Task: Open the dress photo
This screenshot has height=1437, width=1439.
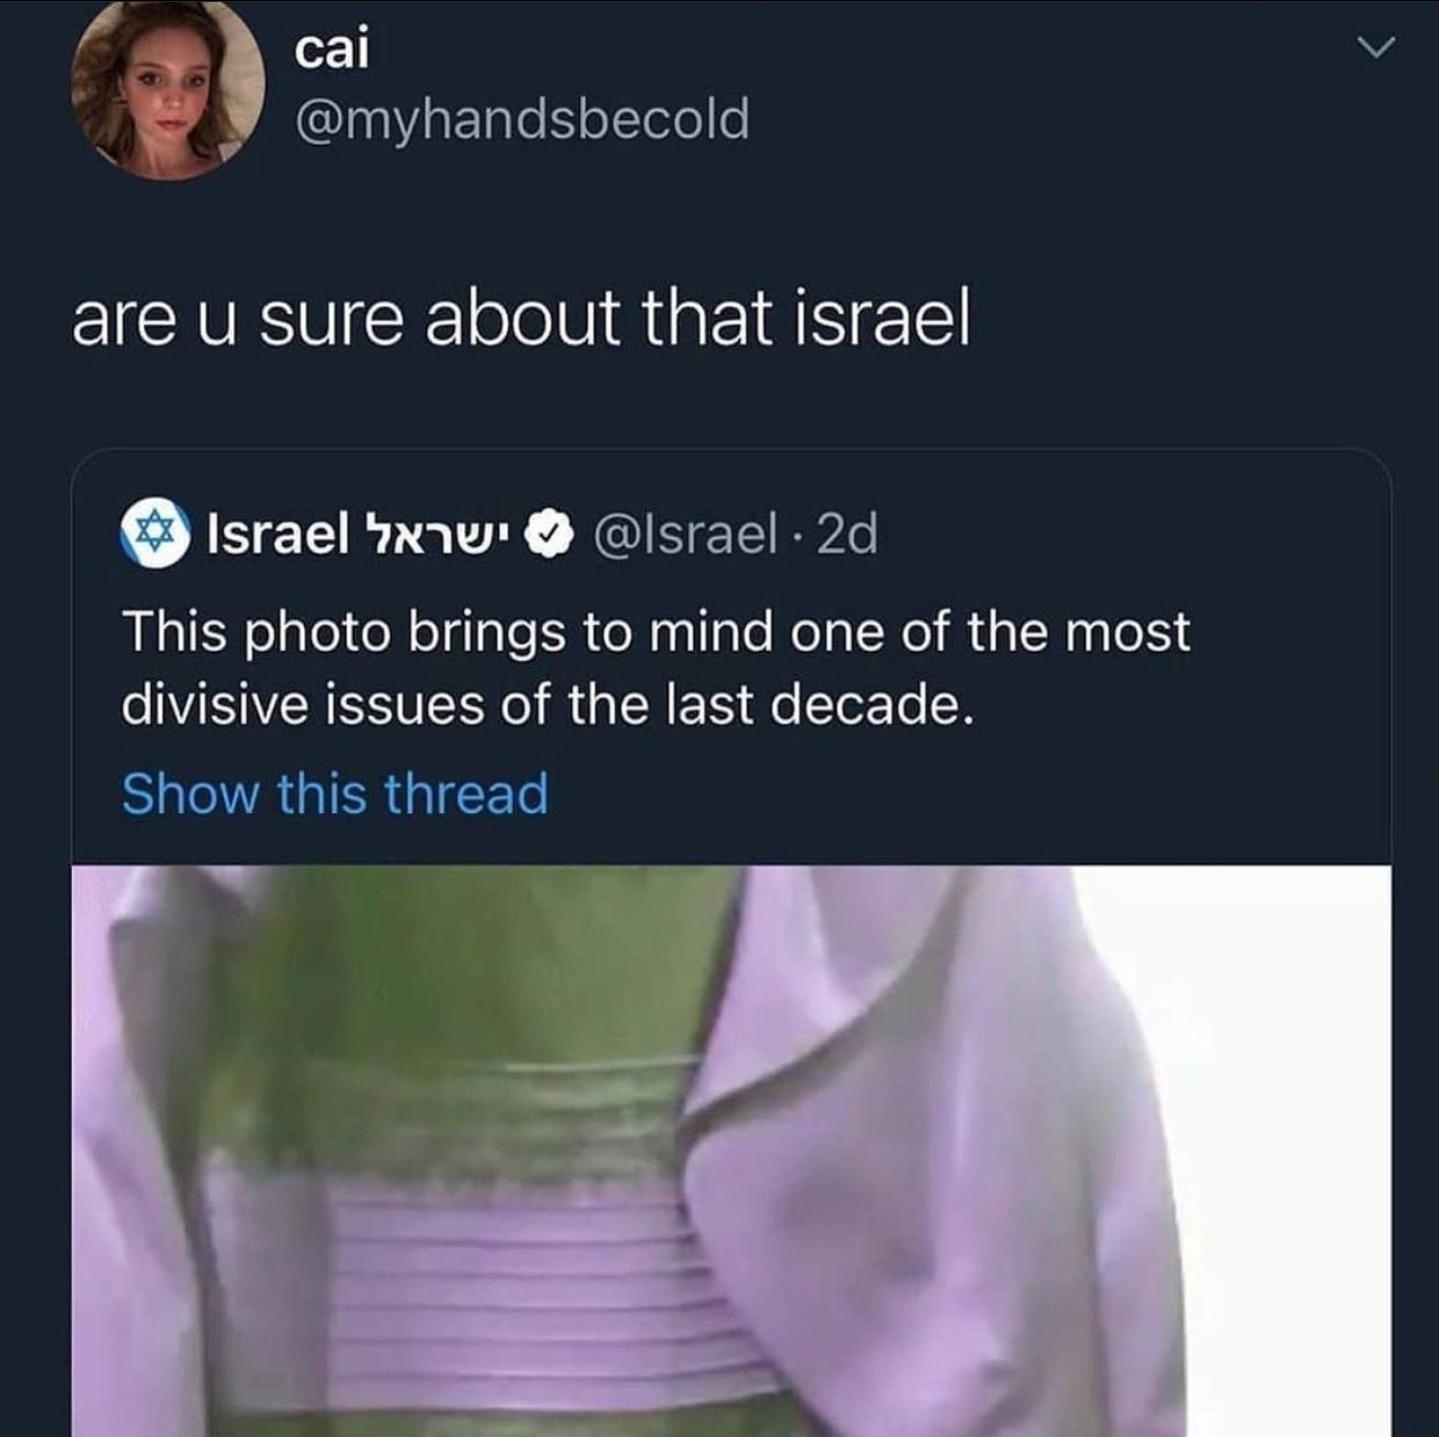Action: pos(731,1151)
